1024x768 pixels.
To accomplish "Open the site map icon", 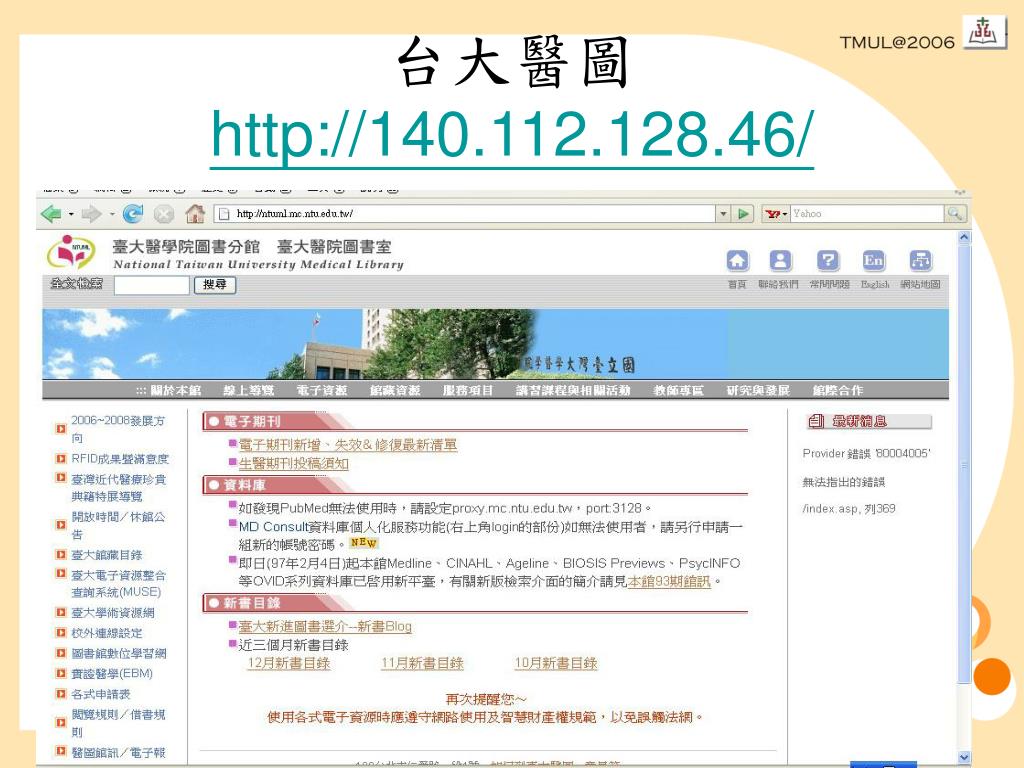I will tap(921, 261).
